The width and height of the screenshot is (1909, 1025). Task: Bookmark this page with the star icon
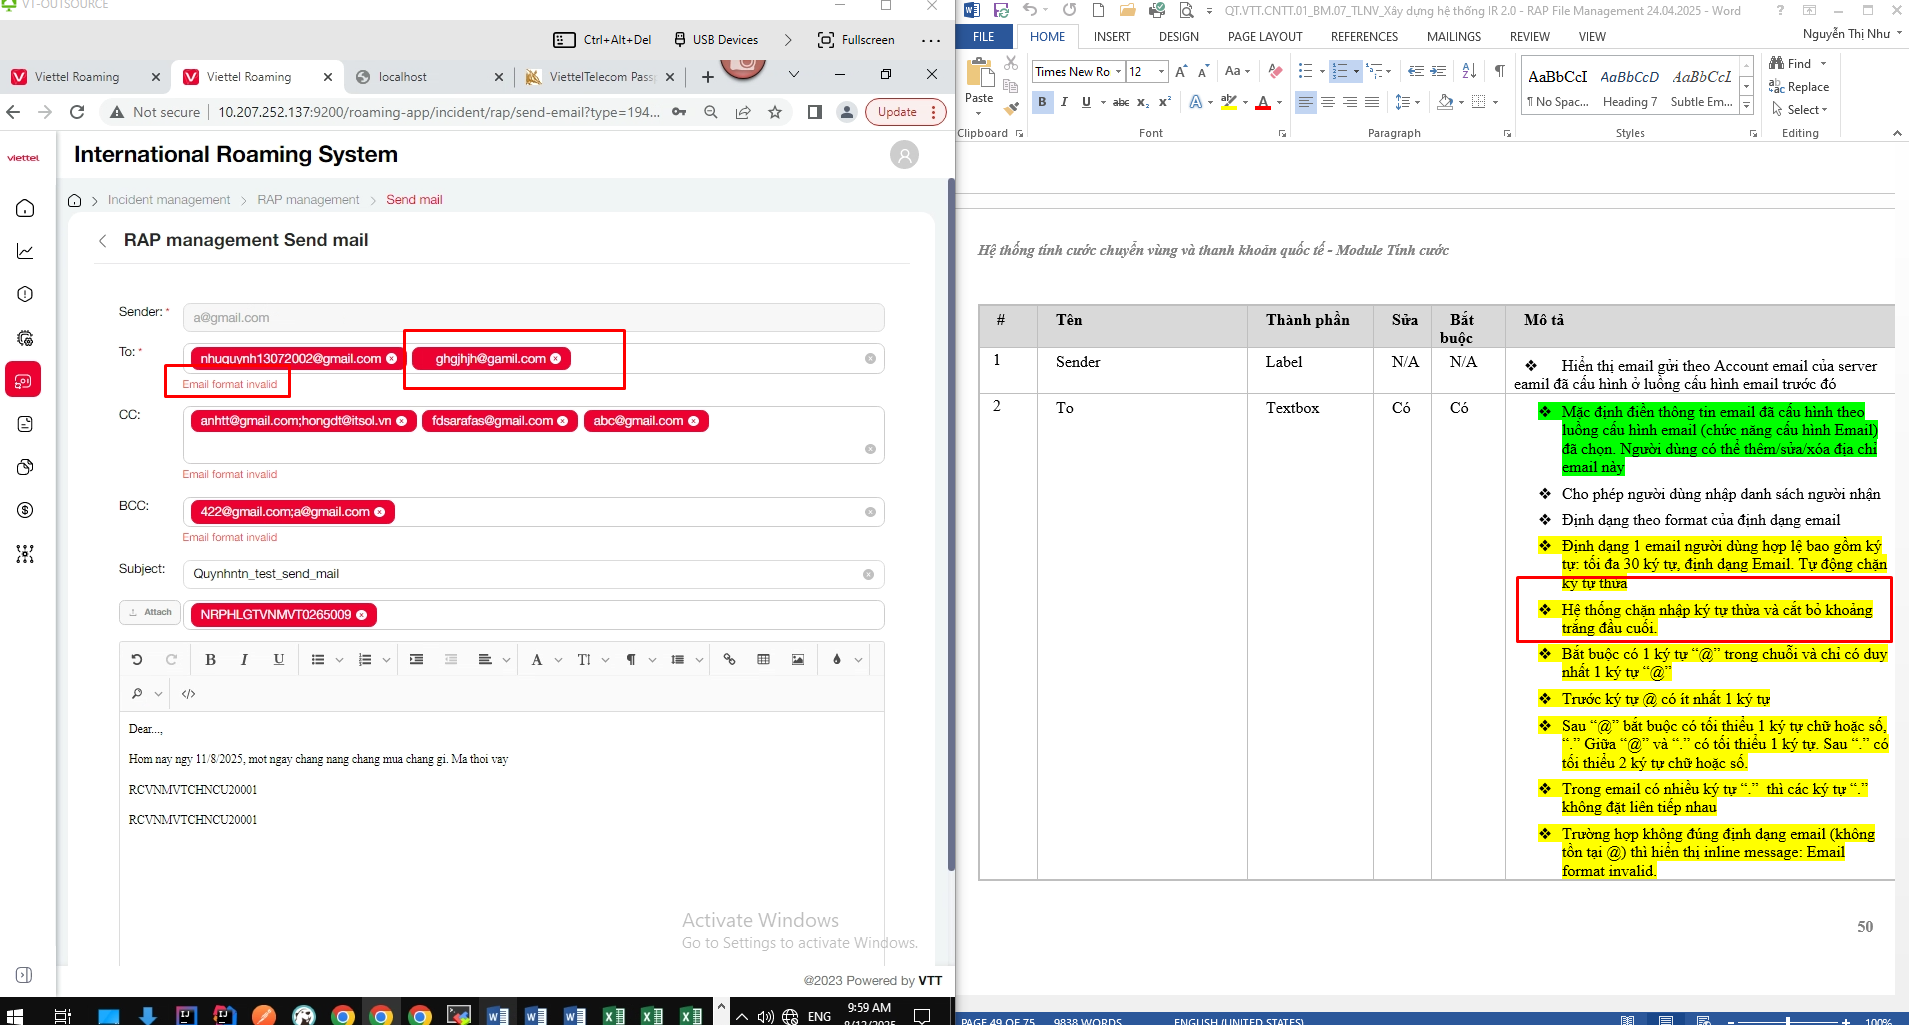pyautogui.click(x=775, y=112)
